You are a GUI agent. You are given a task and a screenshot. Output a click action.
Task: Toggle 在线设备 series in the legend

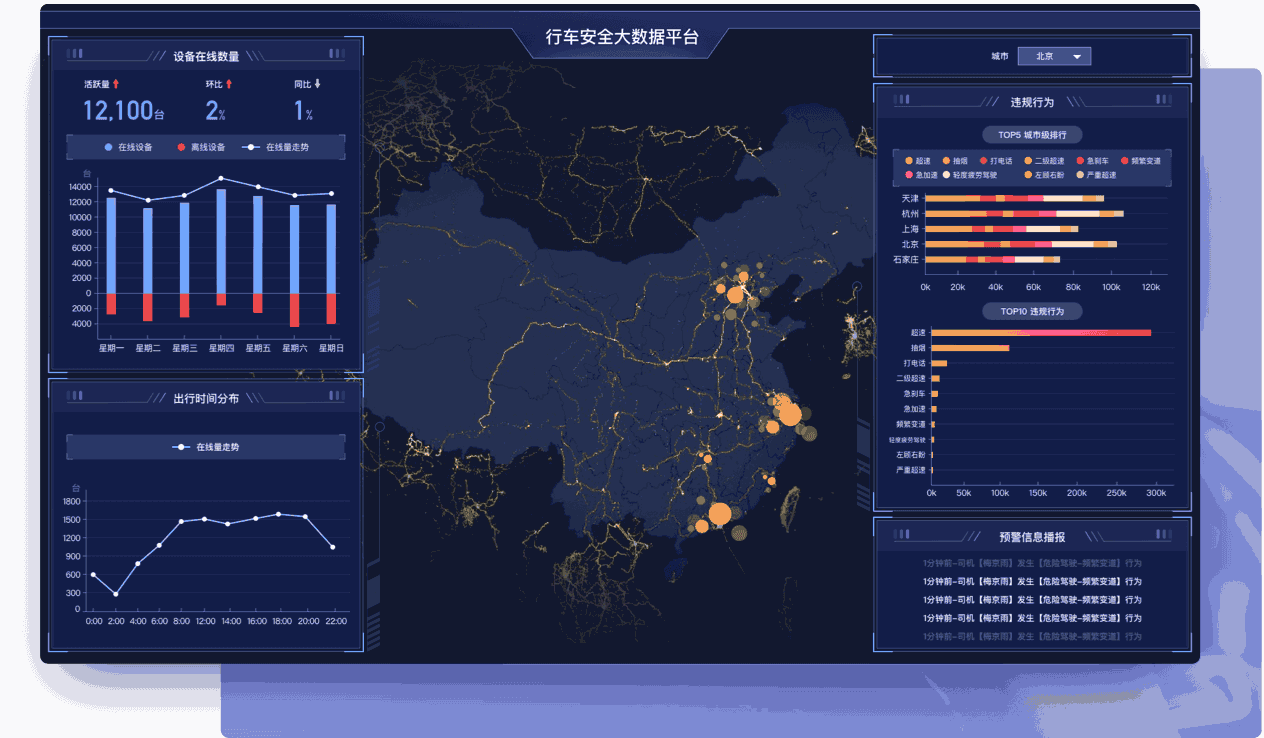point(129,147)
